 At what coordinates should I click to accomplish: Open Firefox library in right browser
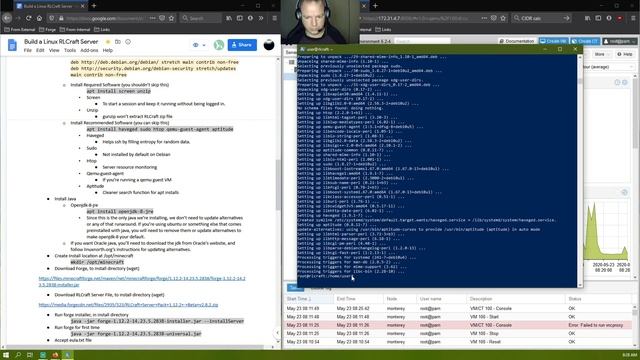point(587,18)
